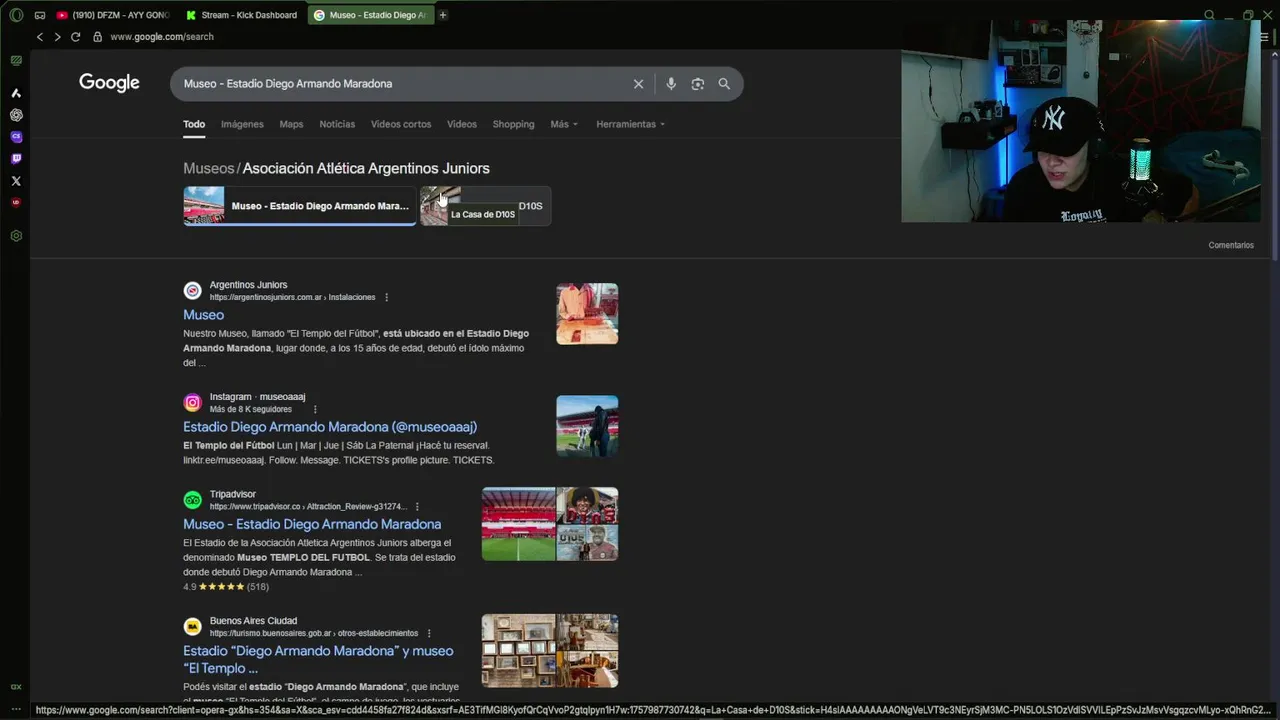Open the Tripadvisor result image collage
This screenshot has width=1280, height=720.
coord(550,524)
